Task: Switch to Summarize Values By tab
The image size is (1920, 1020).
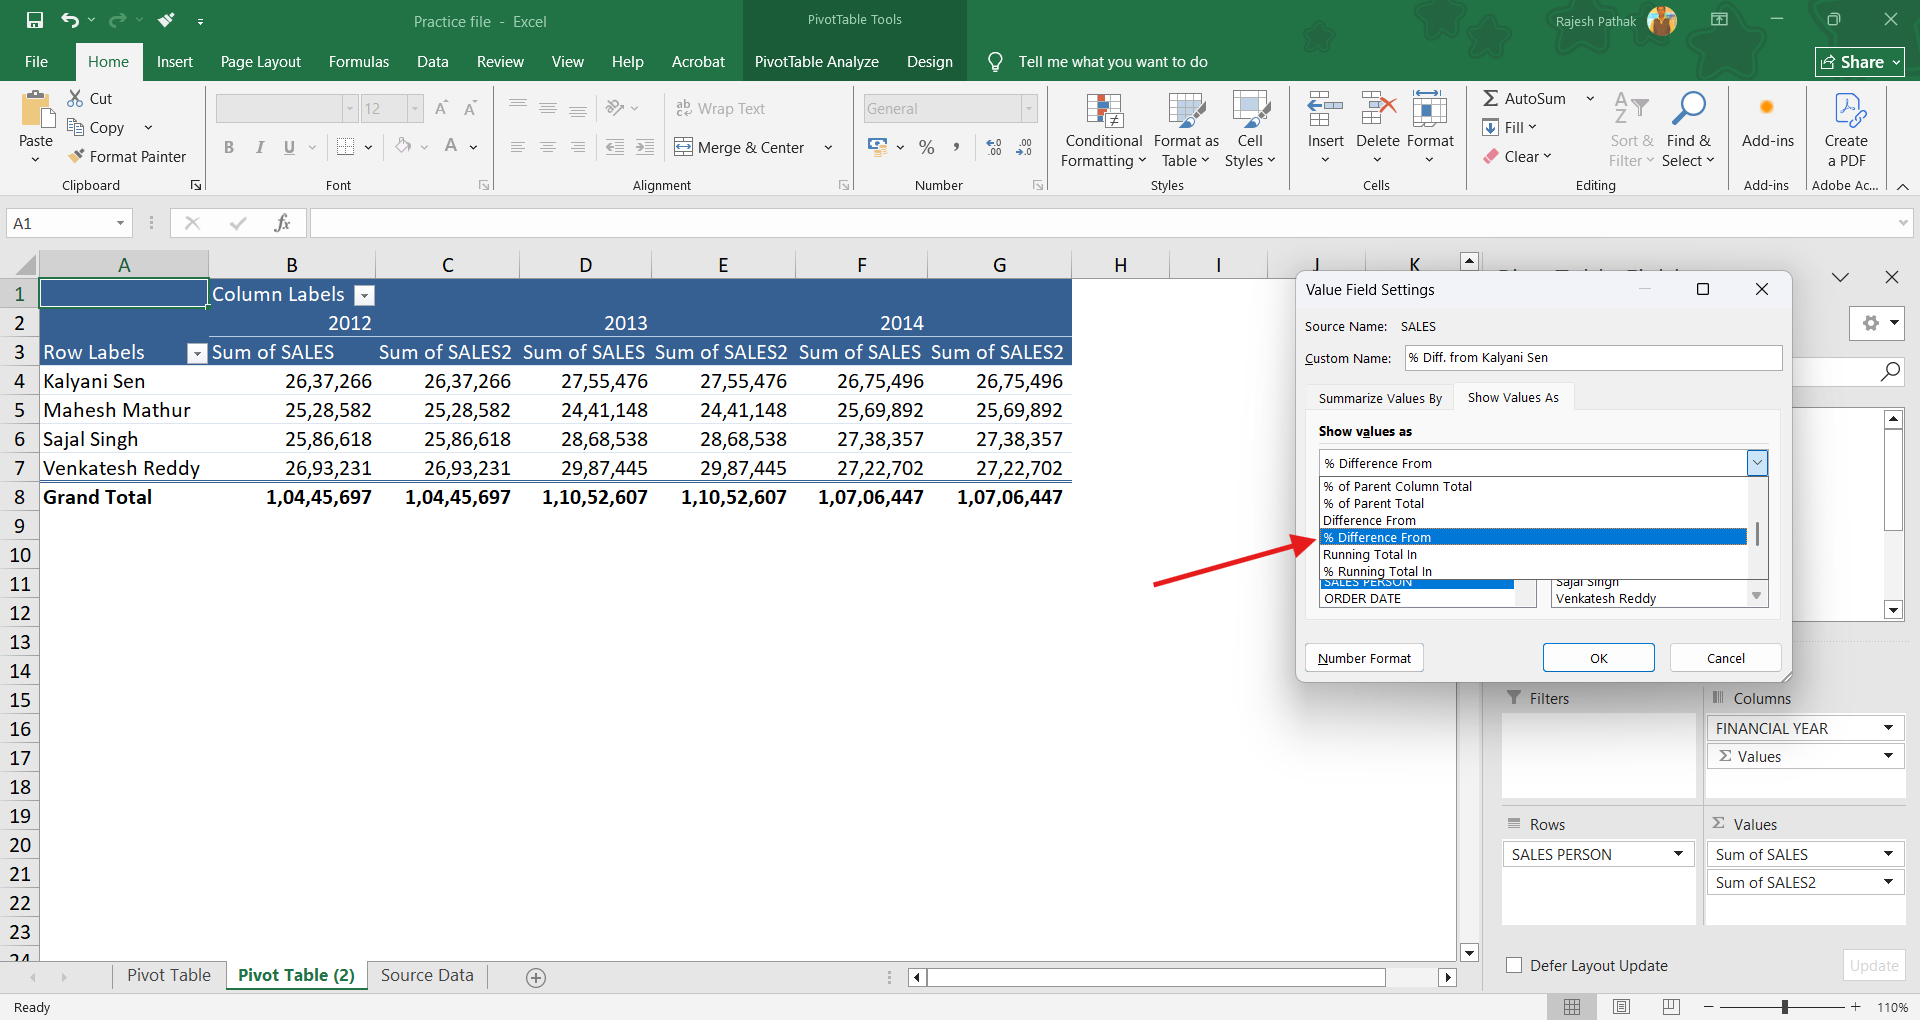Action: [x=1379, y=398]
